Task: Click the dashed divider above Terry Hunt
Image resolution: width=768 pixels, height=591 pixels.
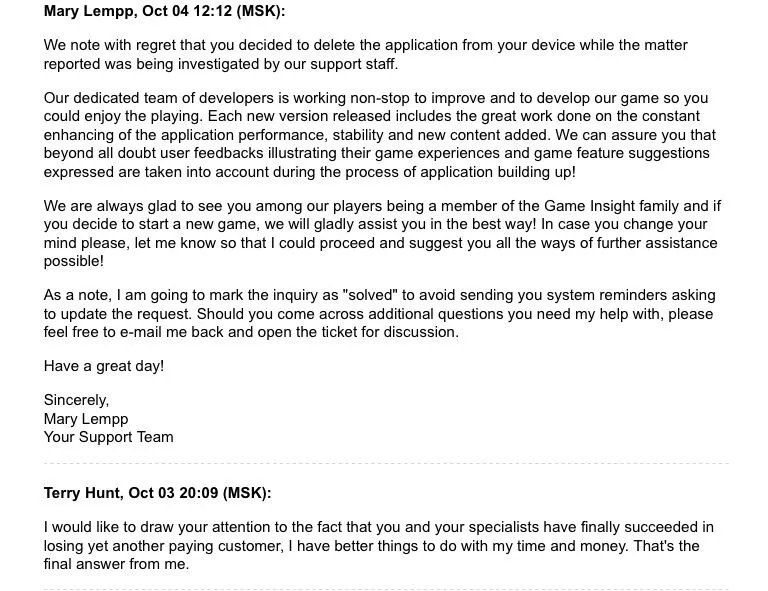Action: [386, 464]
